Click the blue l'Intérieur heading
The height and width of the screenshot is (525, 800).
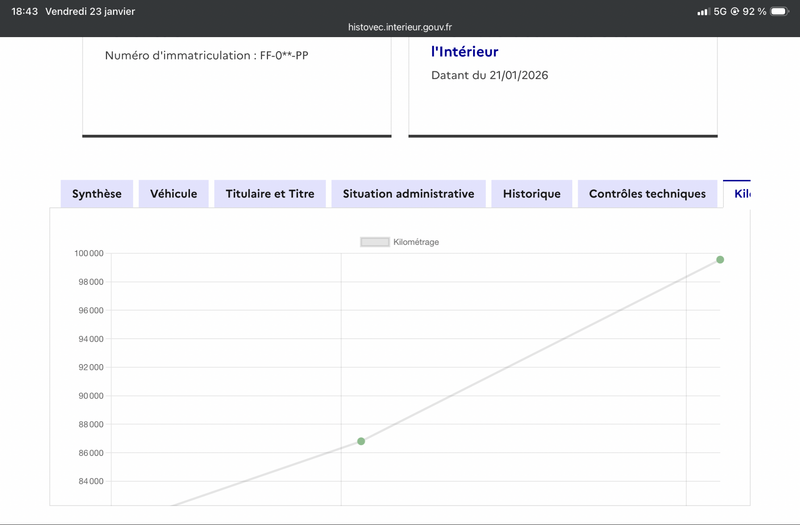point(464,52)
